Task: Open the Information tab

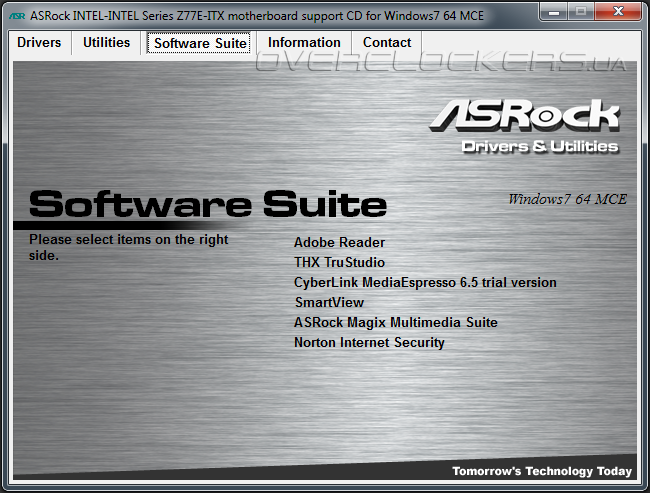Action: (304, 43)
